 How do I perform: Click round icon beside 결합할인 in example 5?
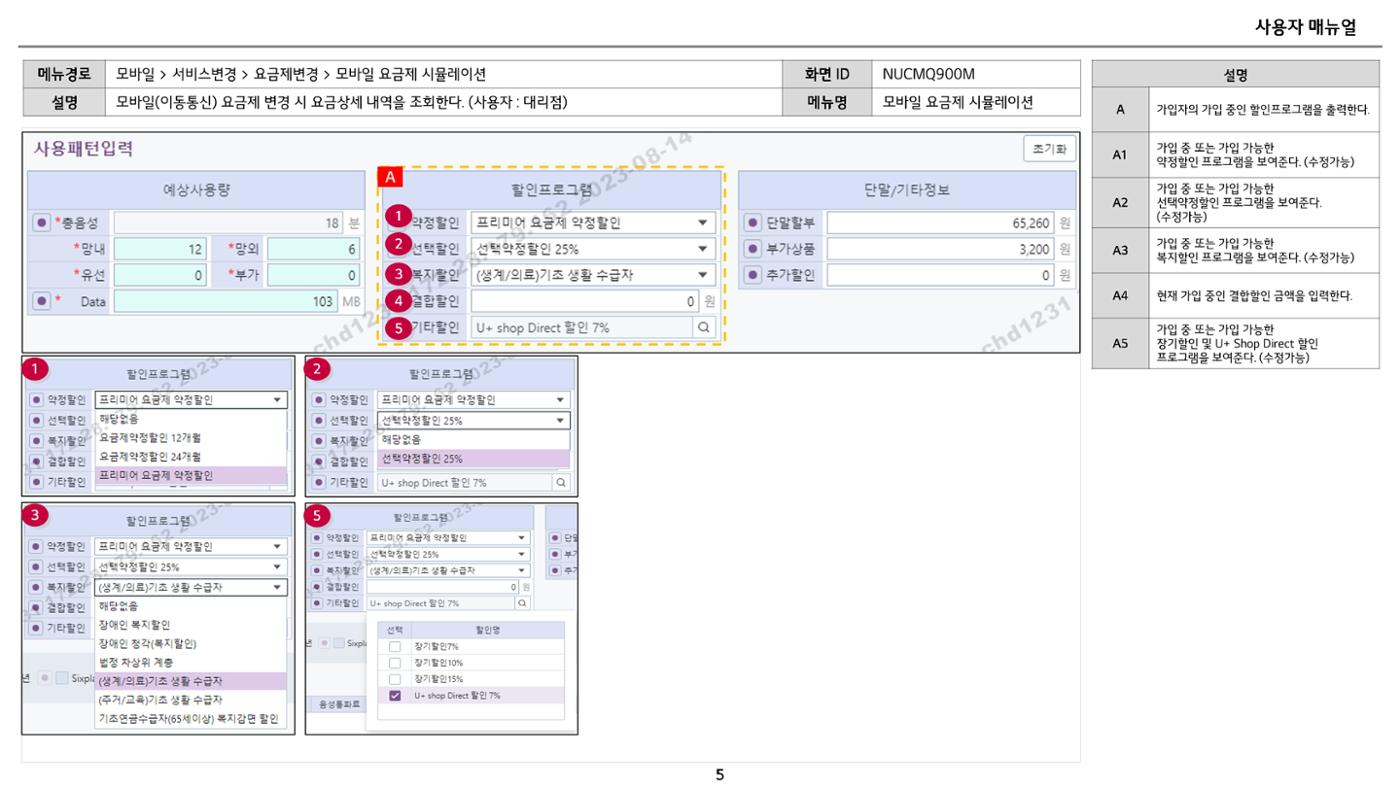point(317,587)
